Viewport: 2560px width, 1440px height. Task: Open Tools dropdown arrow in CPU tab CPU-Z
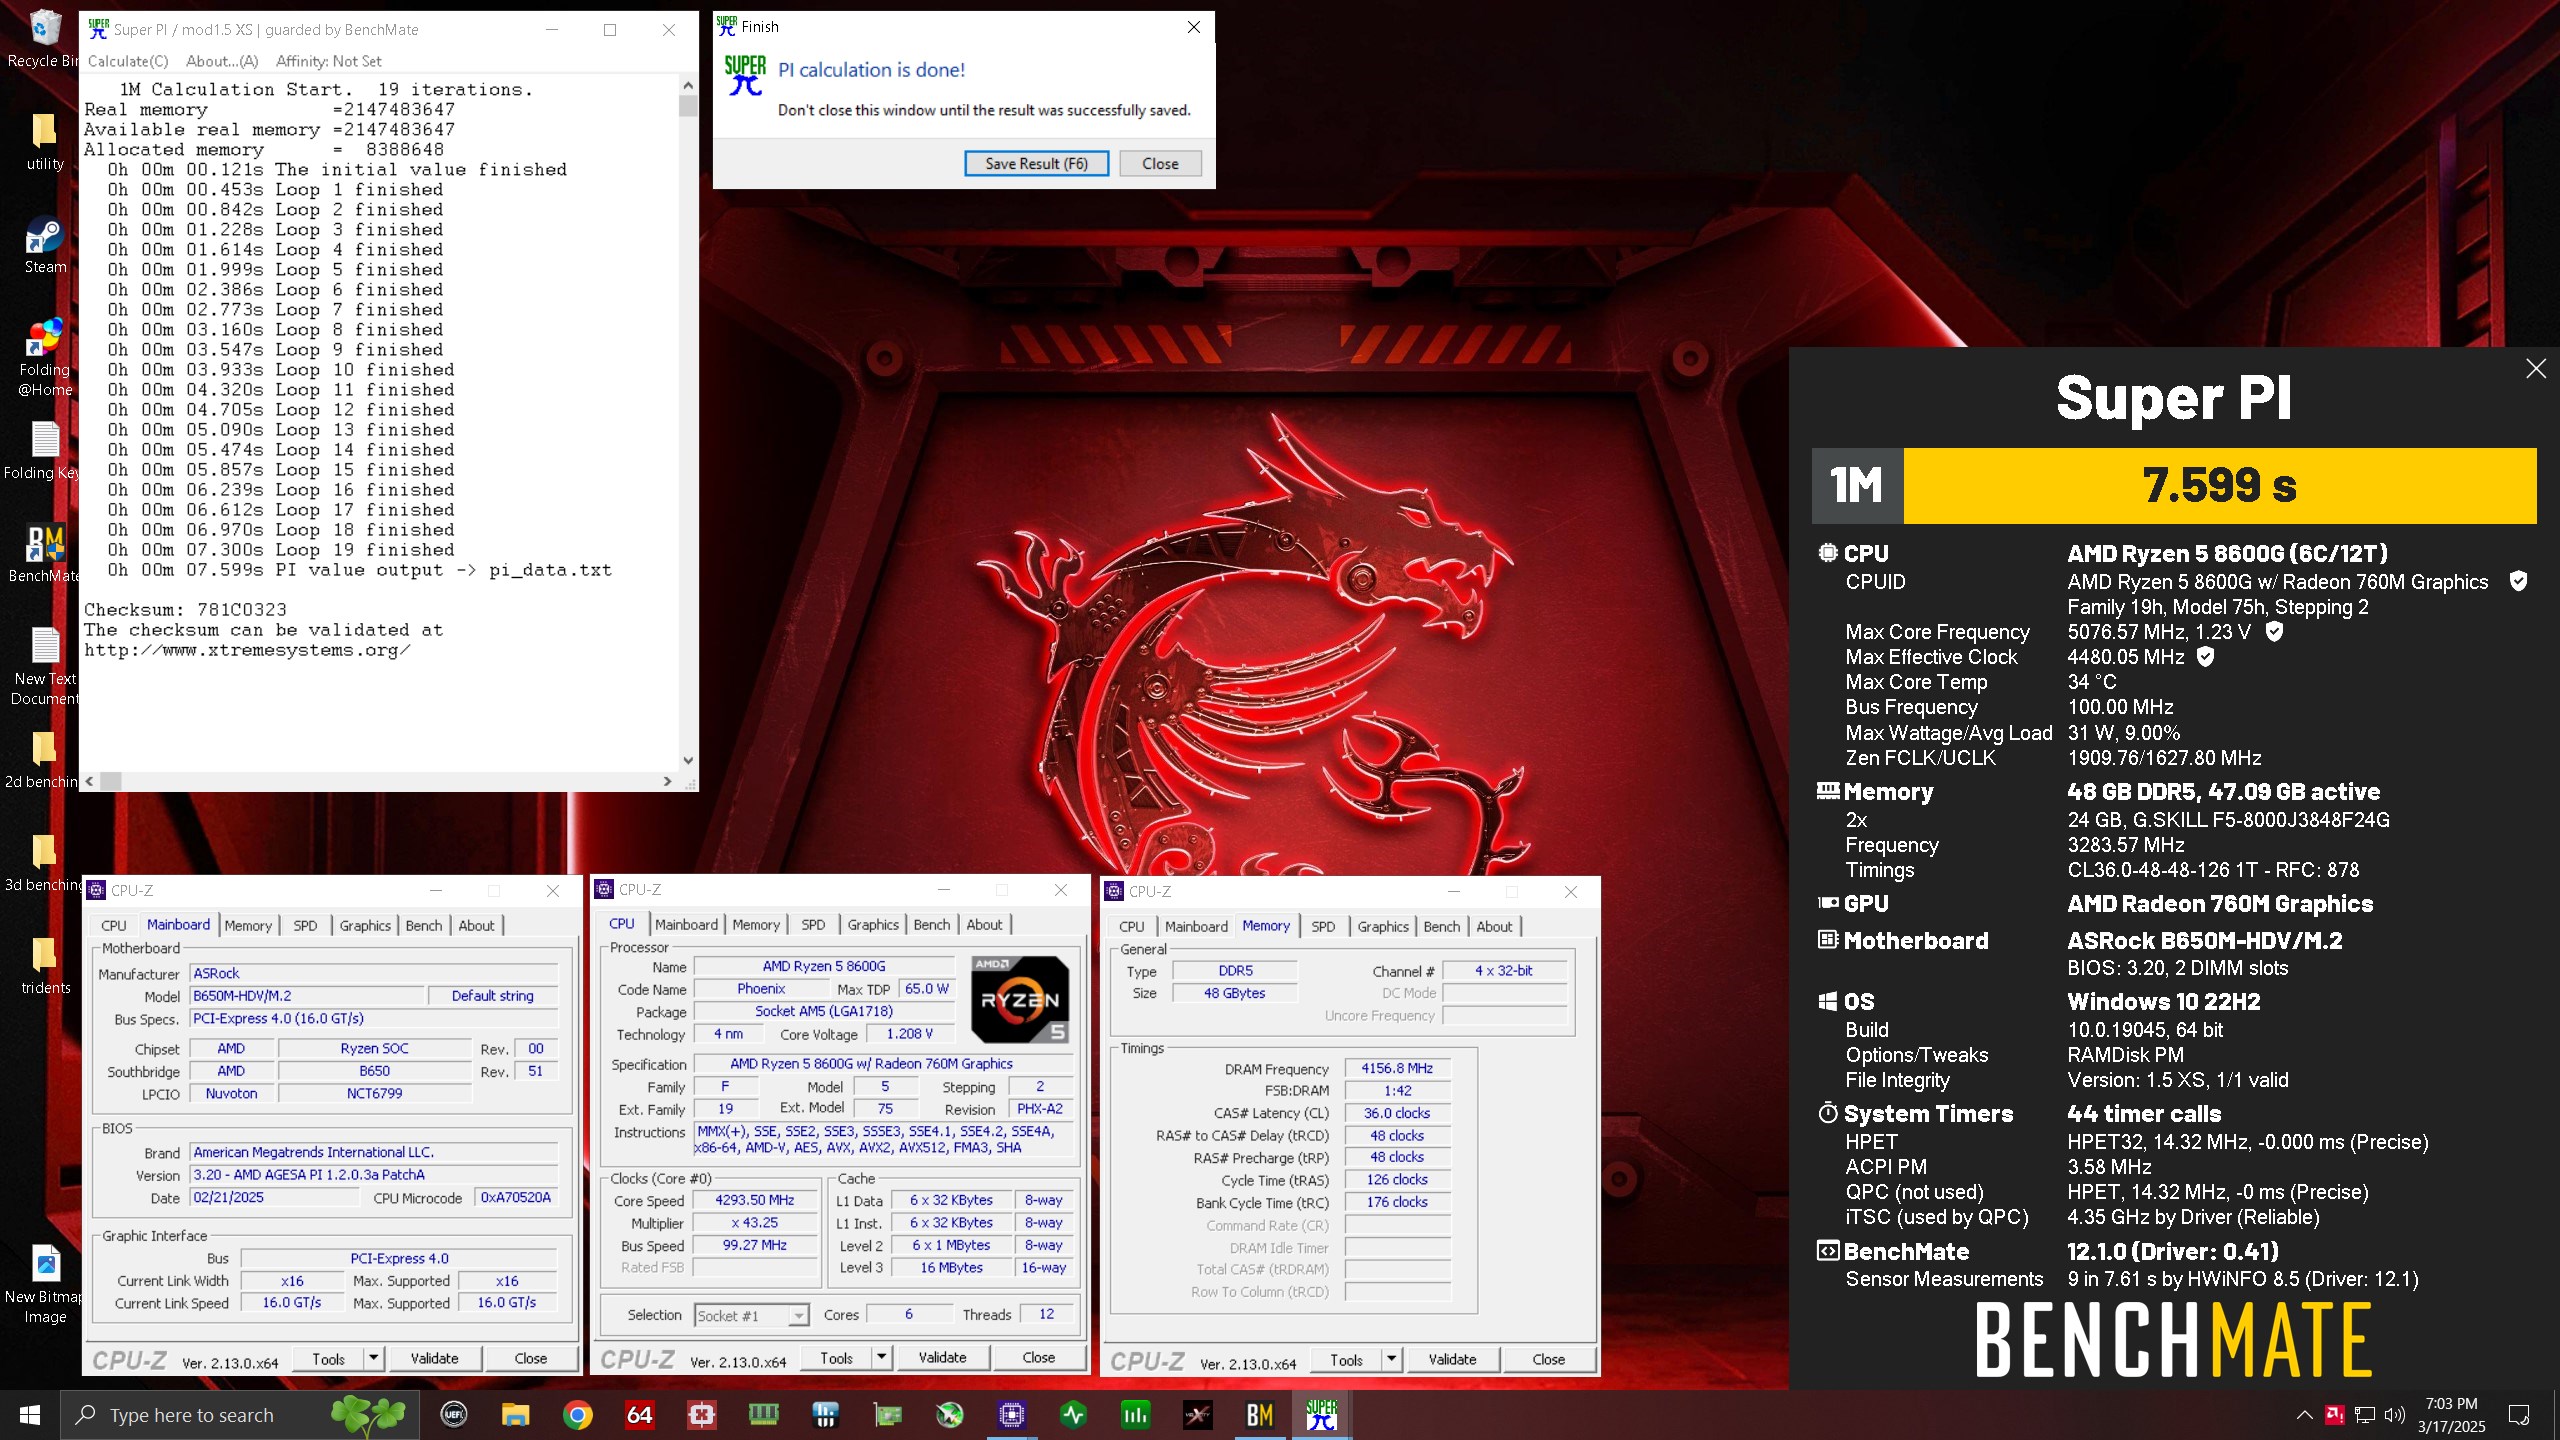click(x=881, y=1357)
